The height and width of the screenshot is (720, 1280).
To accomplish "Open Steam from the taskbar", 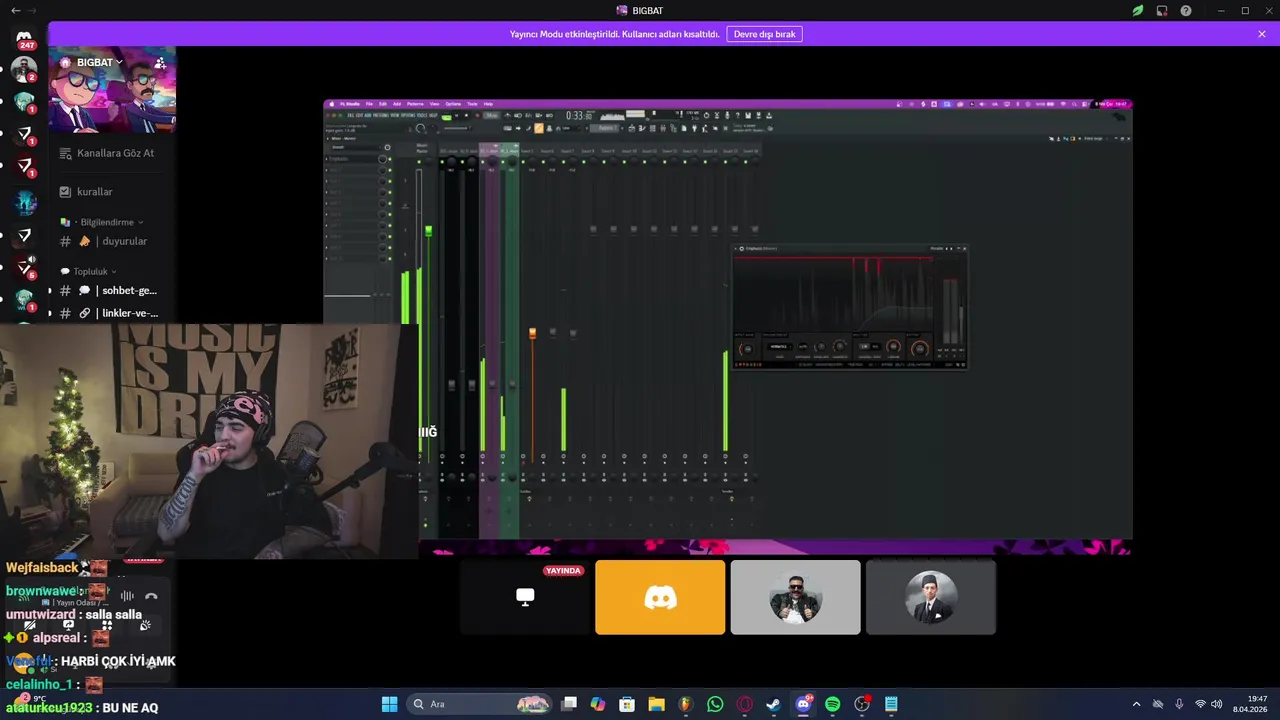I will coord(773,704).
